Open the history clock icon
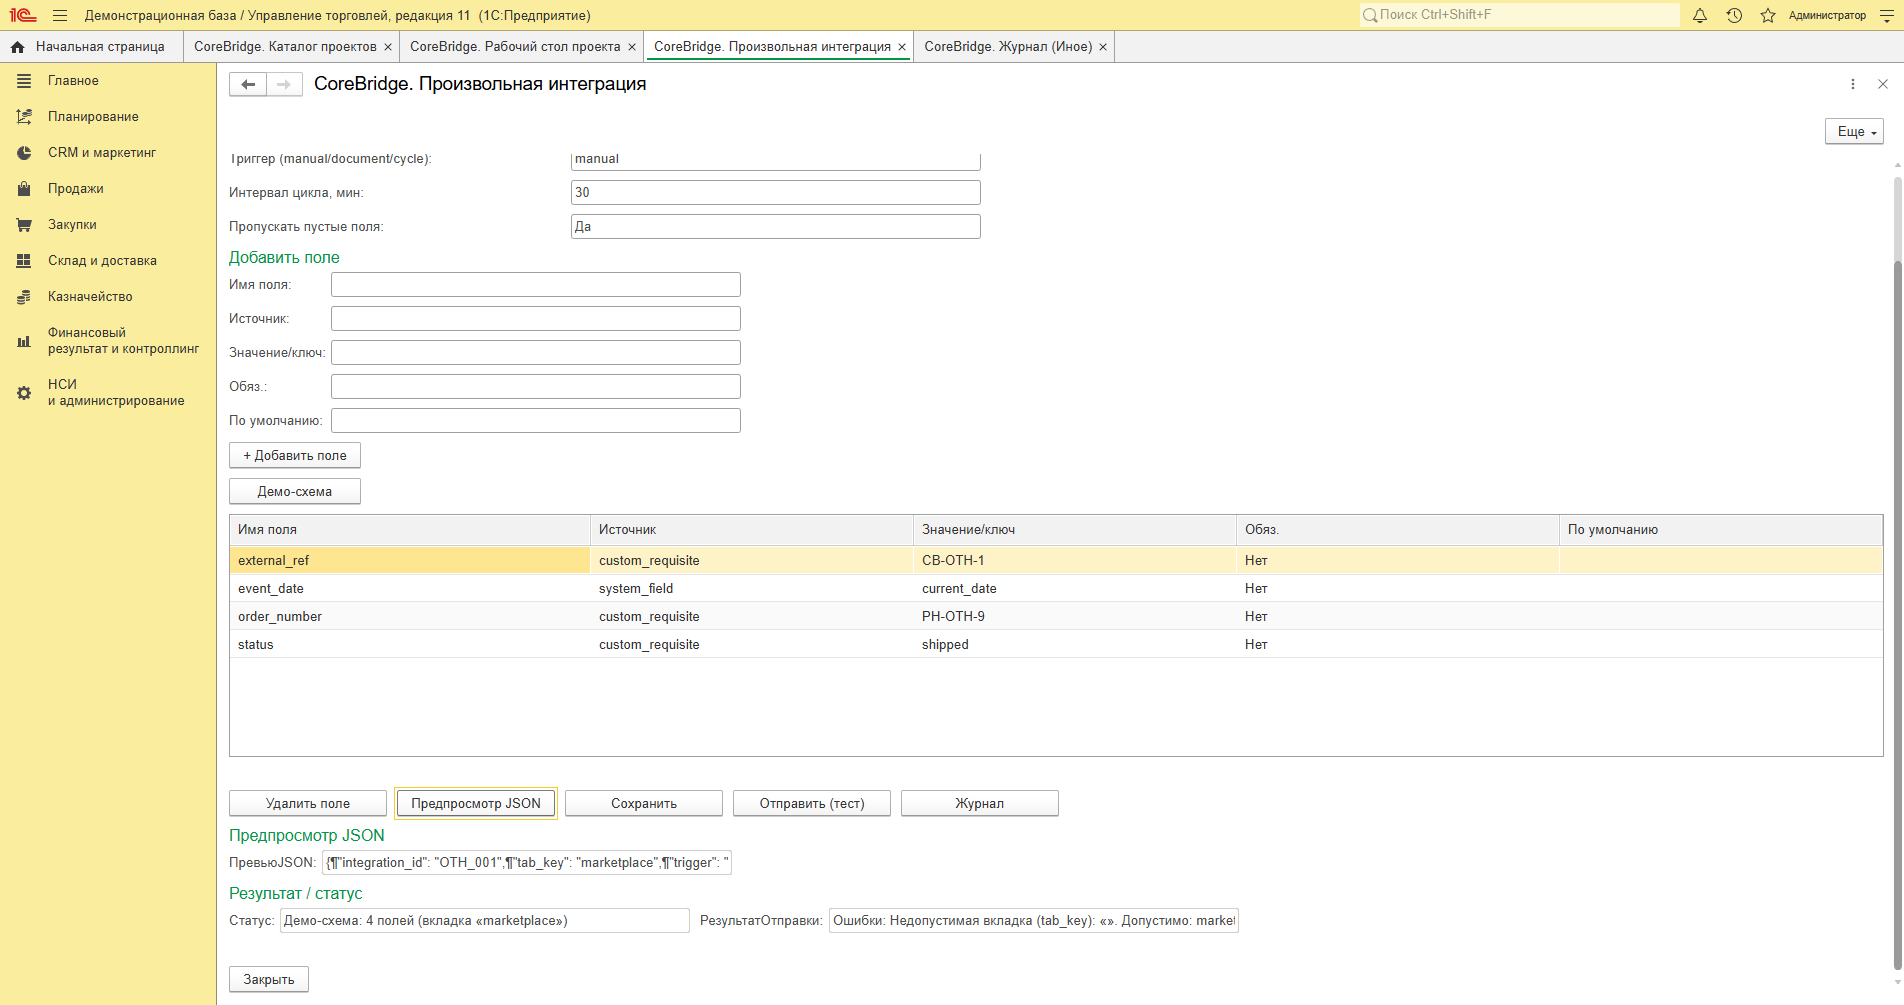Screen dimensions: 1904x1005 click(1734, 16)
